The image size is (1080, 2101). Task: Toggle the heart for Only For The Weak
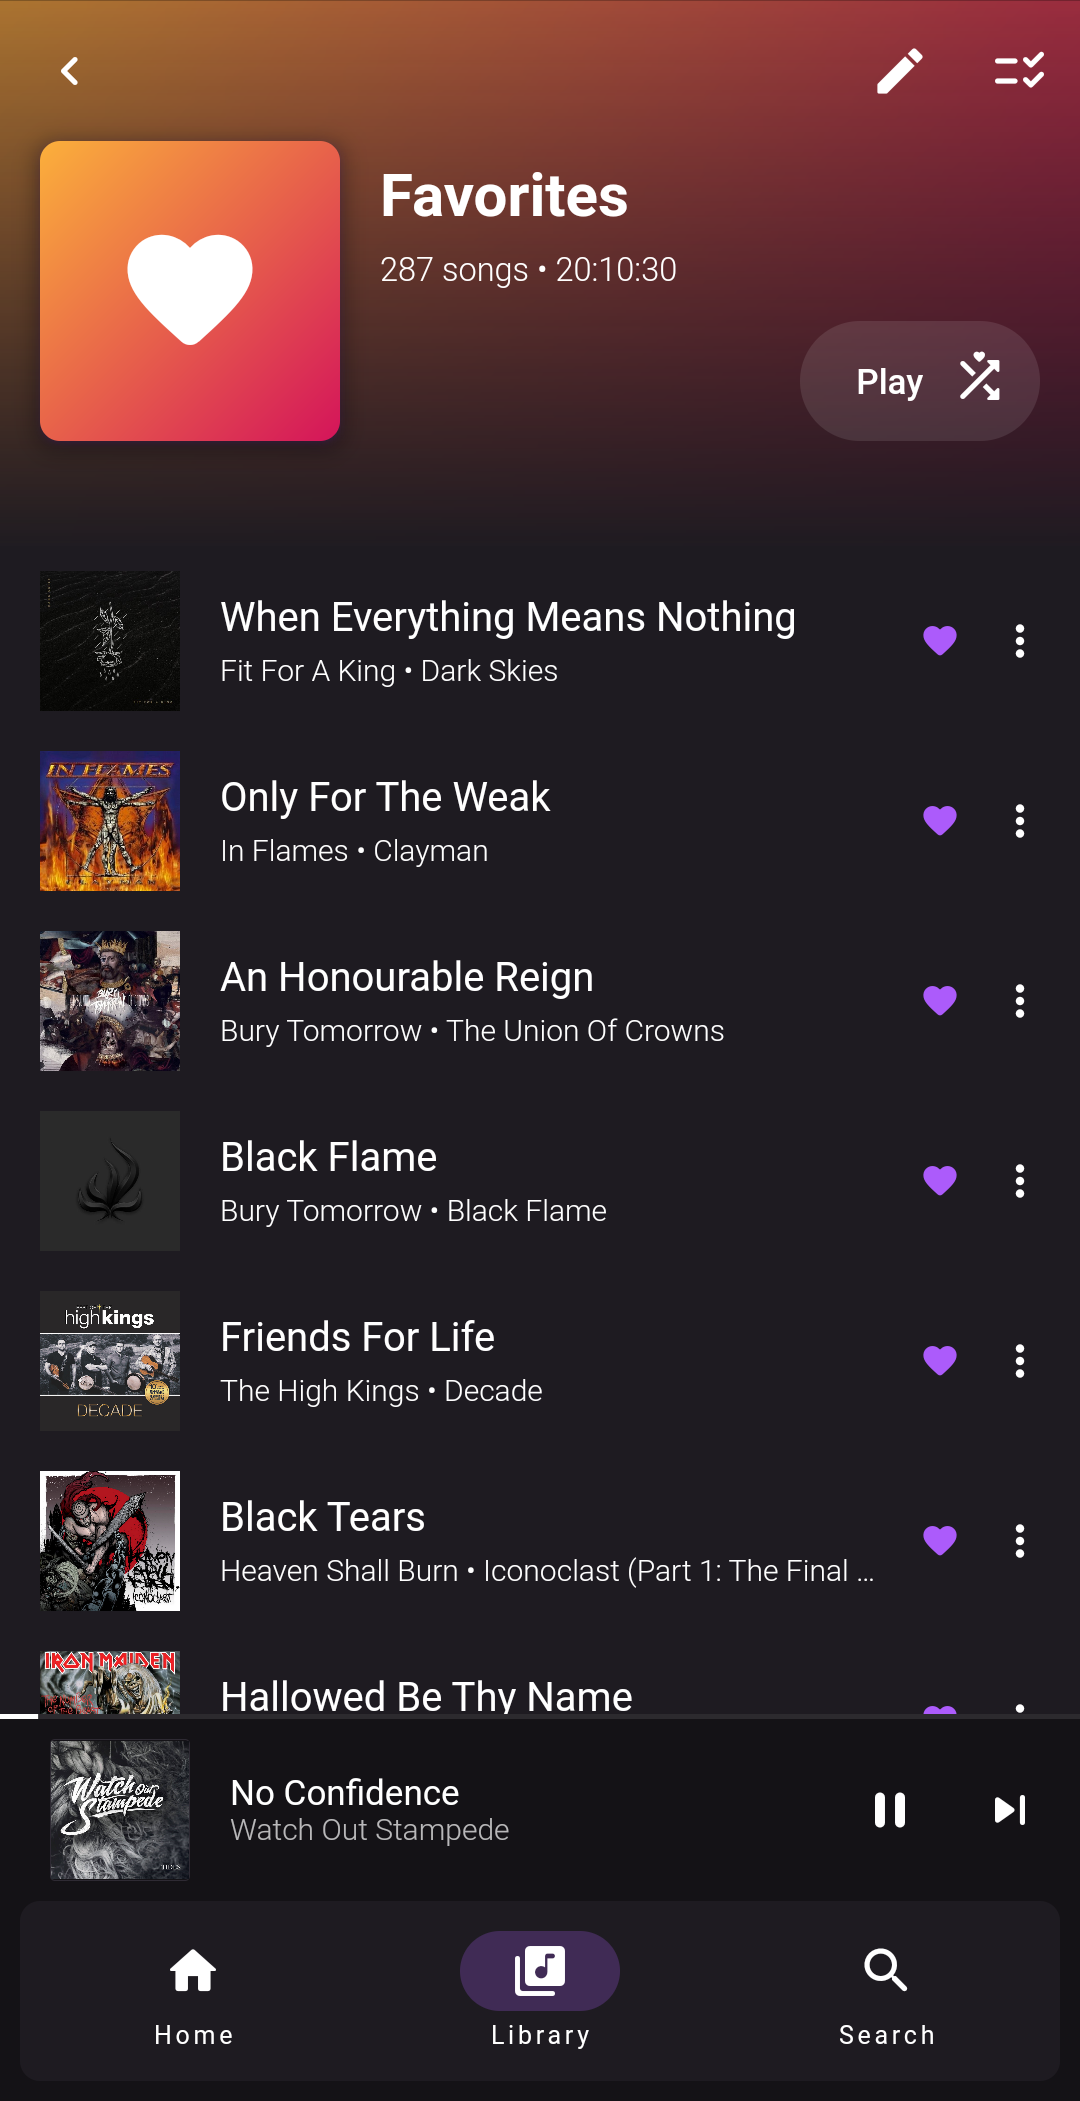click(939, 821)
